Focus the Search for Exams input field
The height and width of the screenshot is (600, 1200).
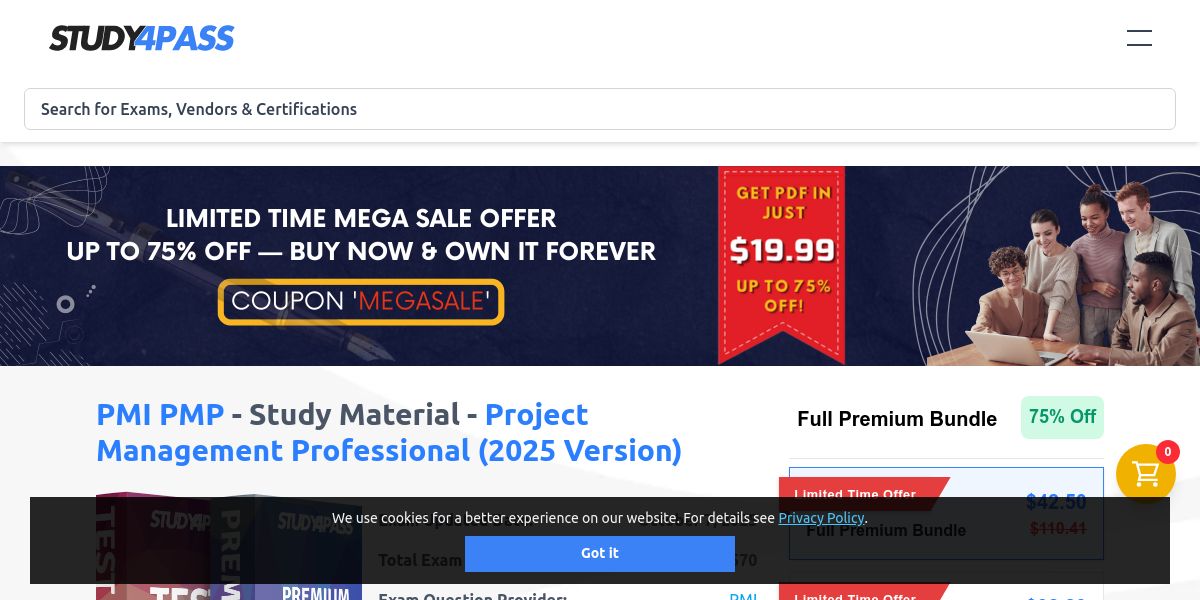pos(600,109)
